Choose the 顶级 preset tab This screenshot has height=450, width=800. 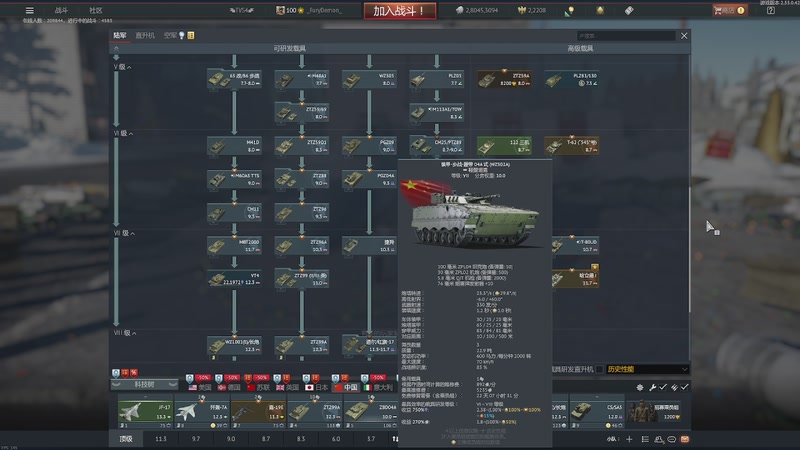tap(126, 439)
